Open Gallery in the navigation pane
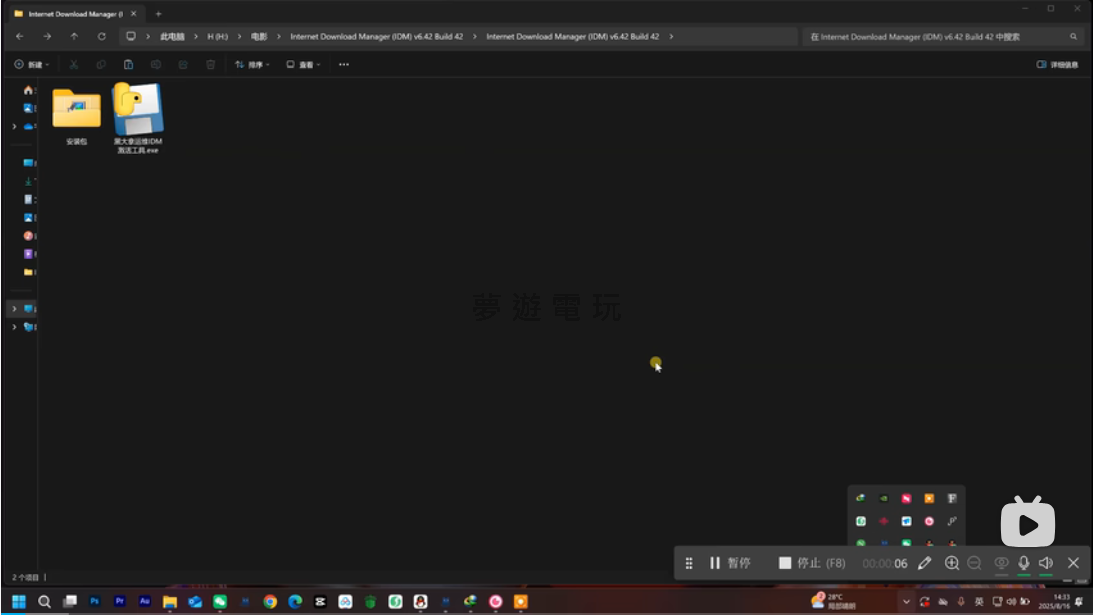 [x=29, y=108]
